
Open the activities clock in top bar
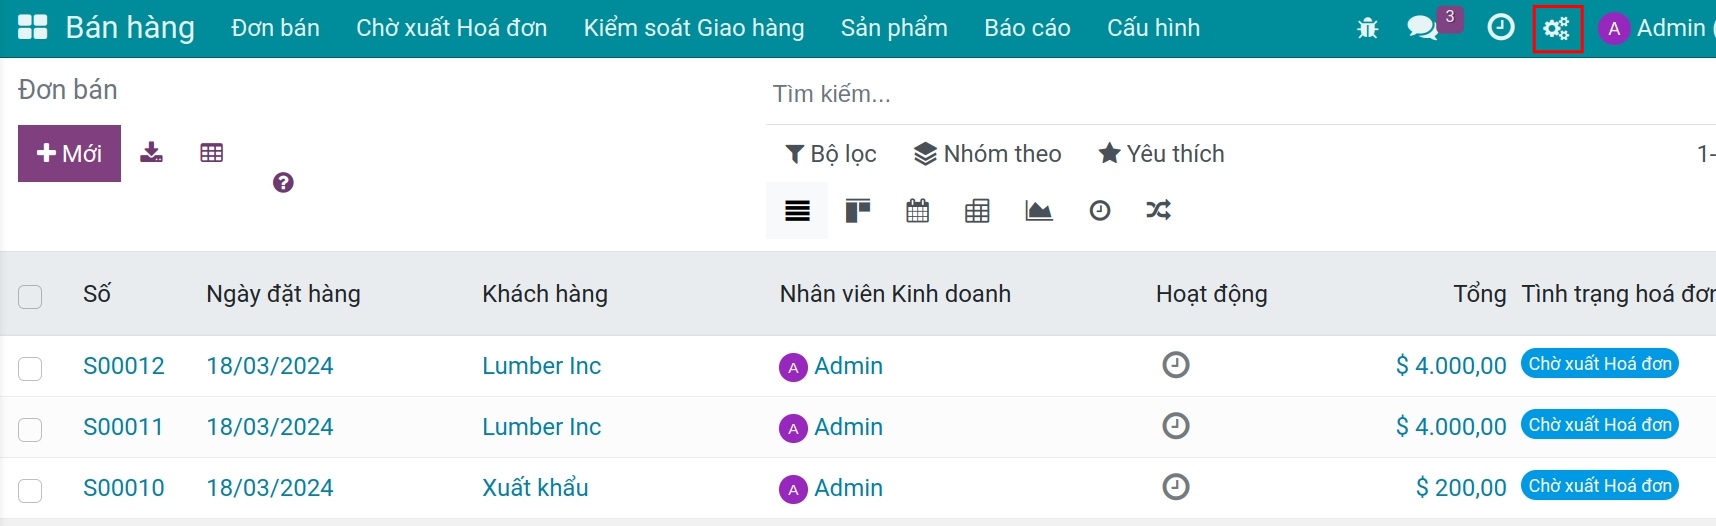[x=1501, y=27]
